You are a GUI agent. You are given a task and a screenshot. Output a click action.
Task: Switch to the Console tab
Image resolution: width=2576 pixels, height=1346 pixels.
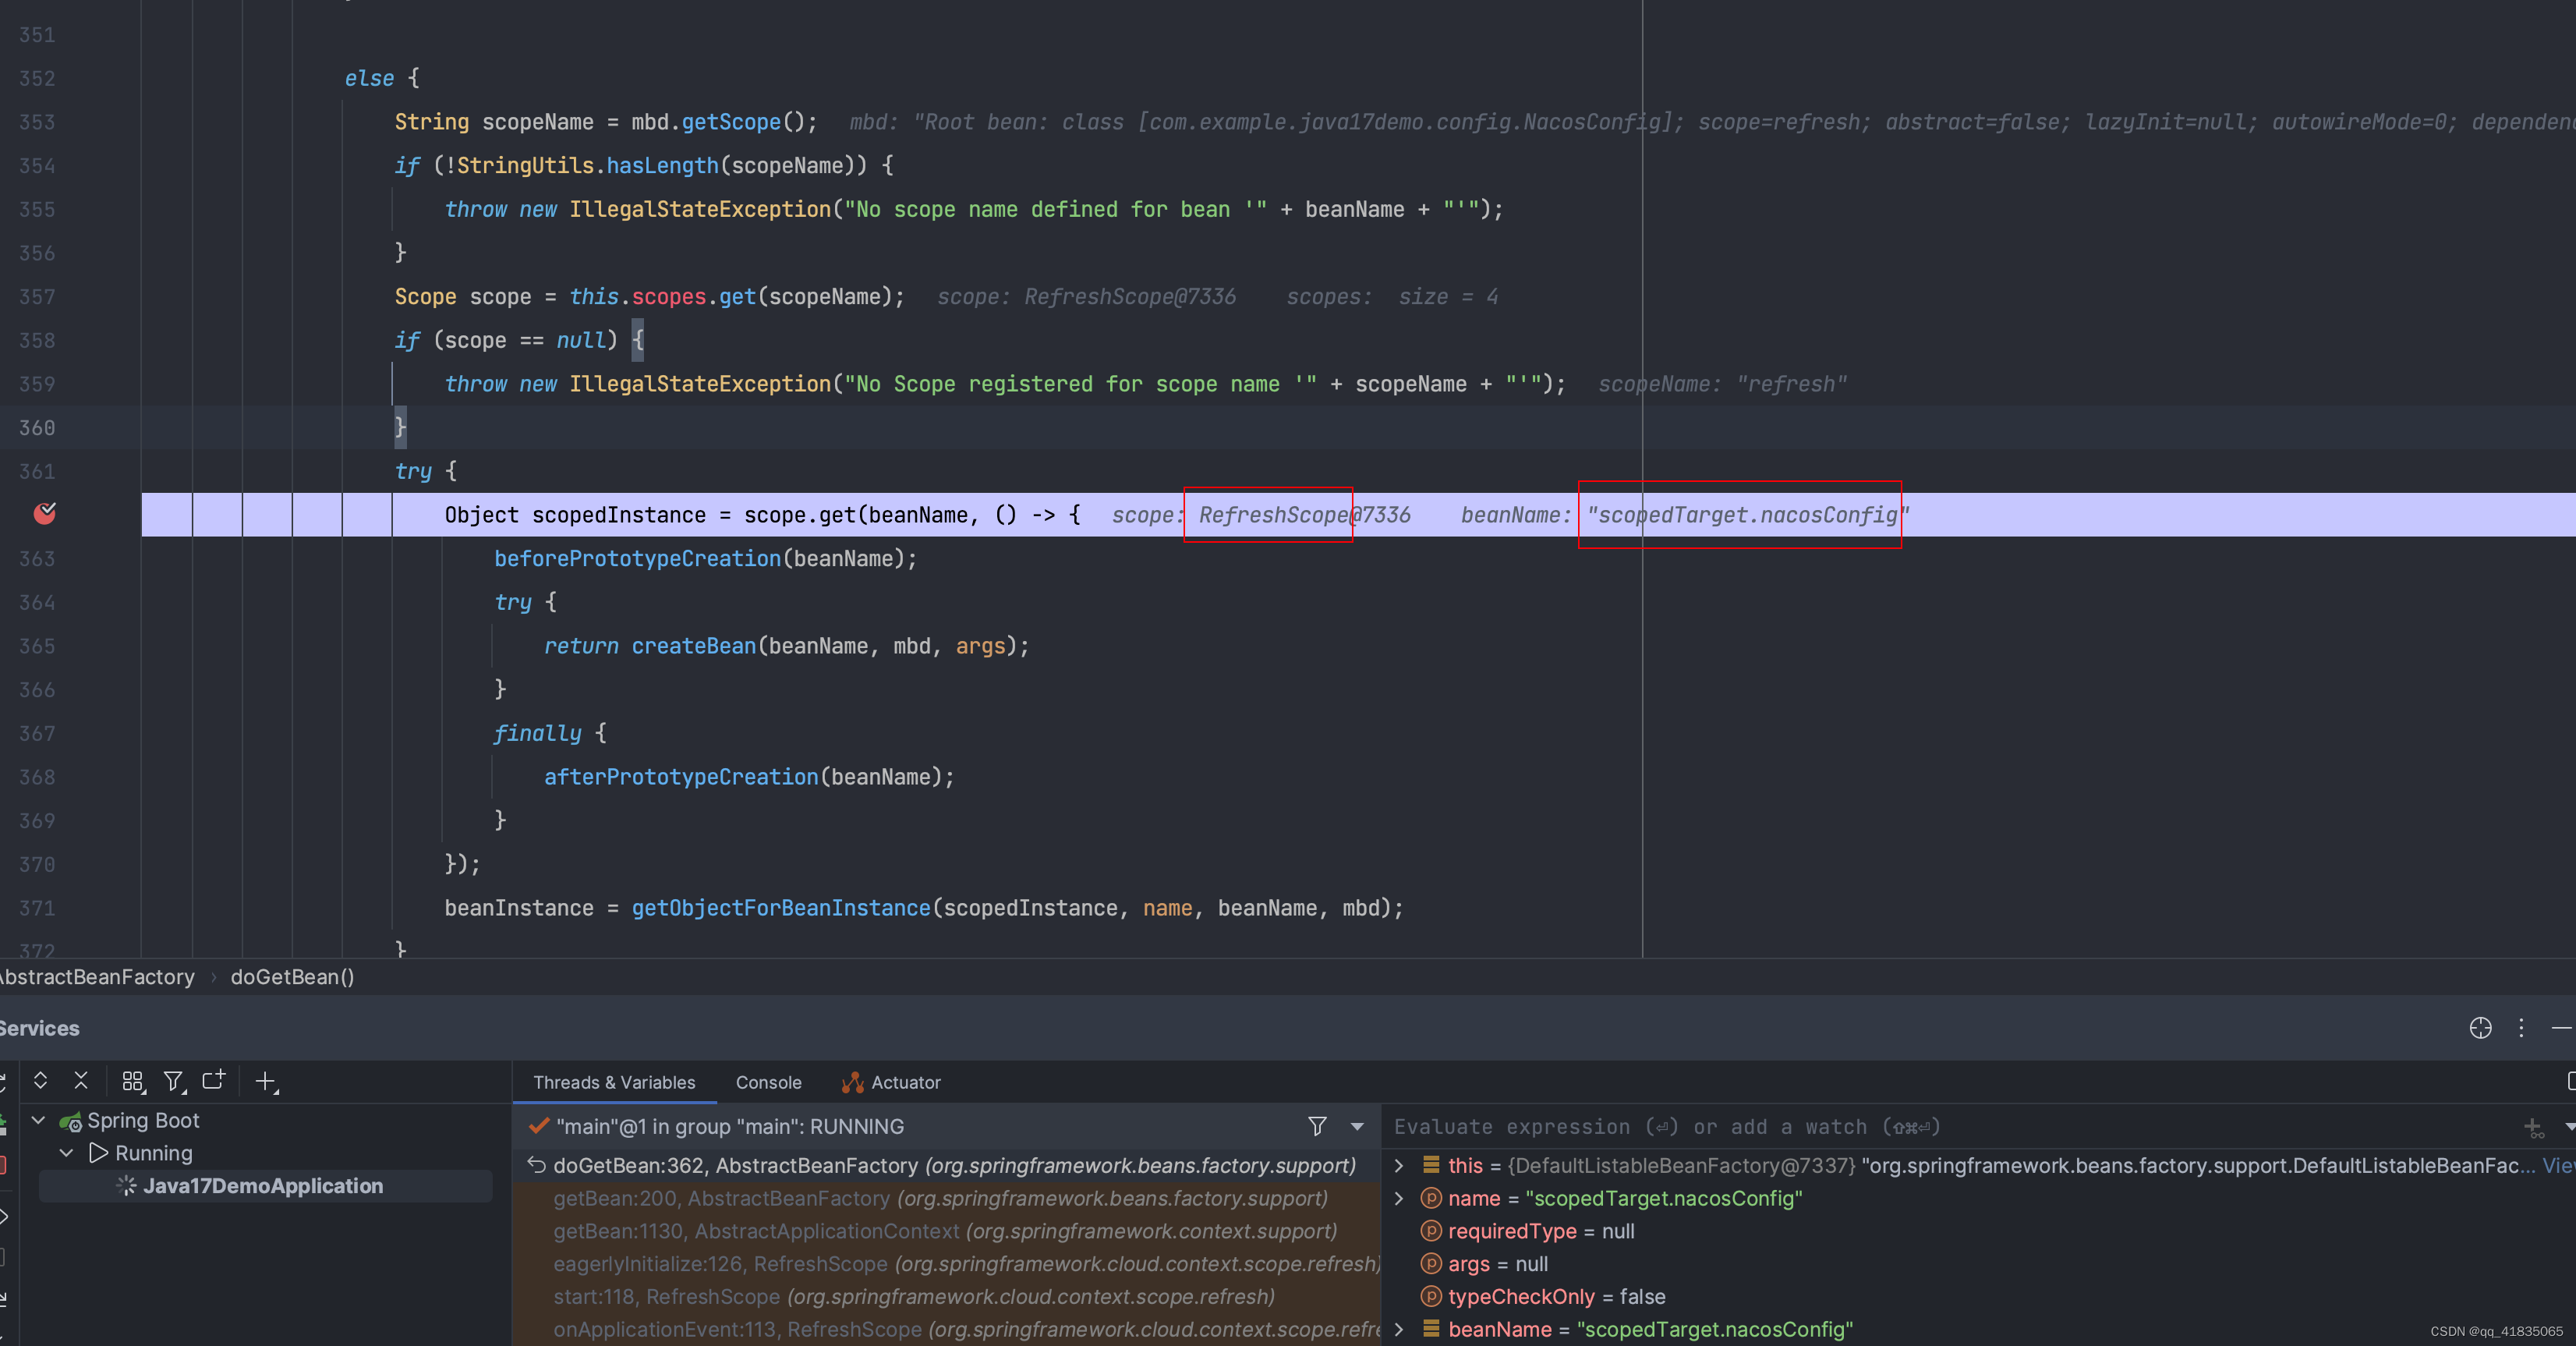point(768,1082)
